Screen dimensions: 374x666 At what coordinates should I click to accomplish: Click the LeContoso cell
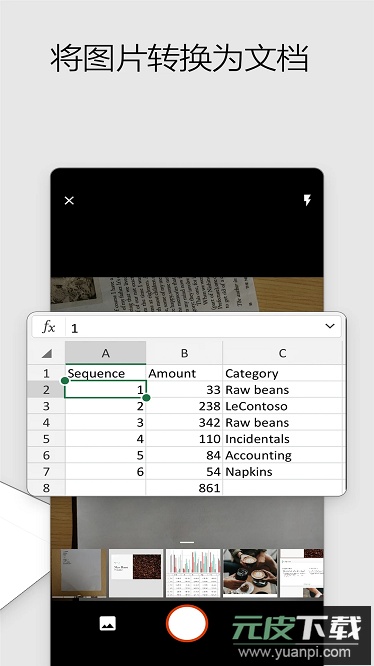(x=282, y=406)
